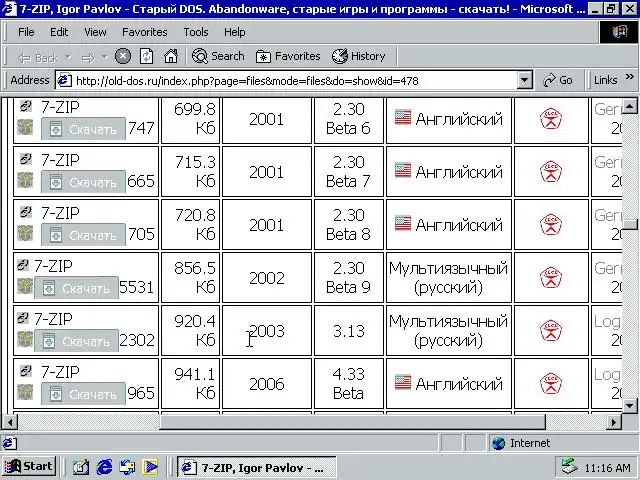Viewport: 640px width, 480px height.
Task: Click the Show Desktop Quick Launch icon
Action: click(80, 467)
